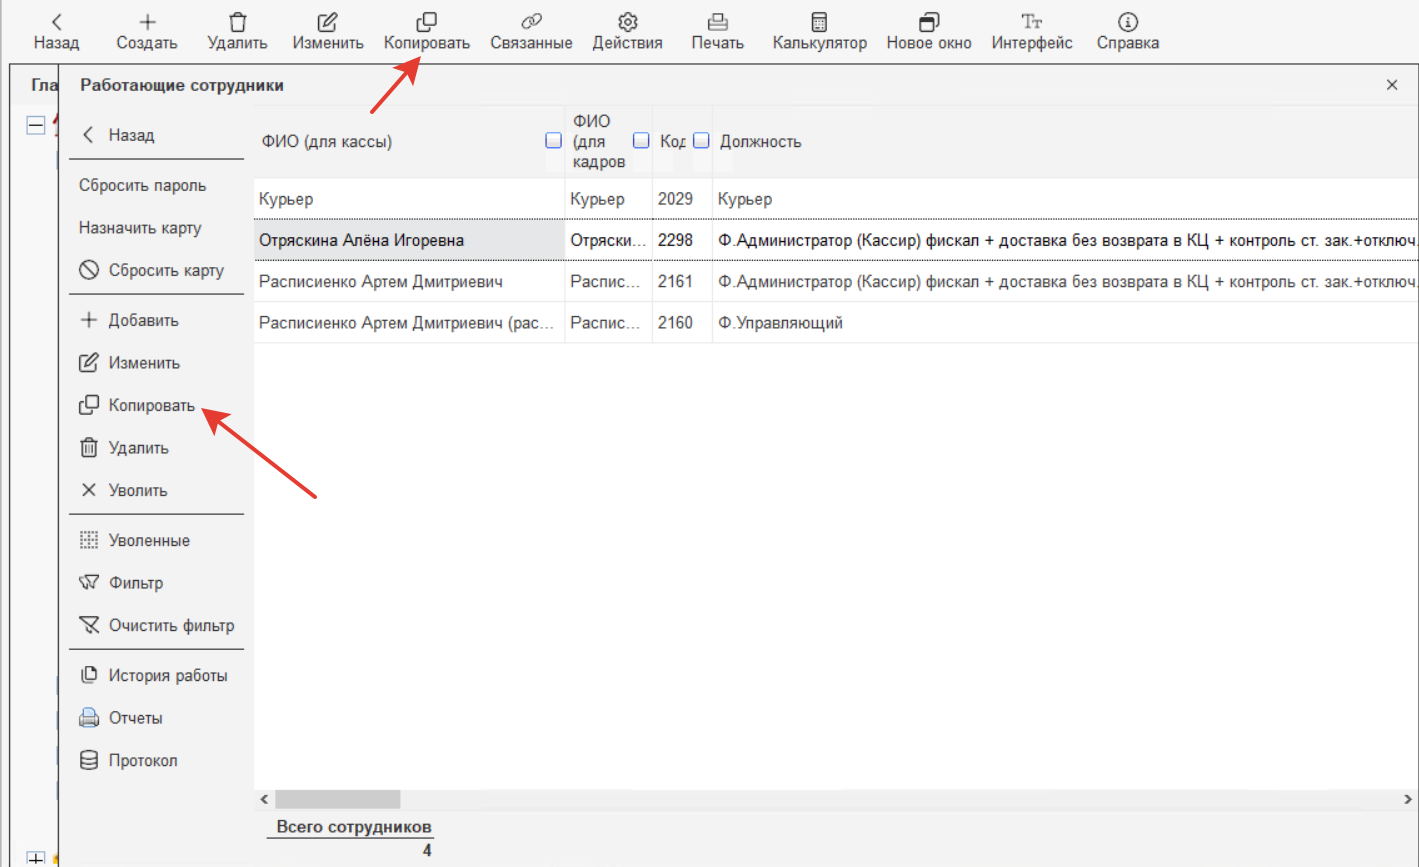
Task: Expand the bottom-left plus tree node
Action: [36, 858]
